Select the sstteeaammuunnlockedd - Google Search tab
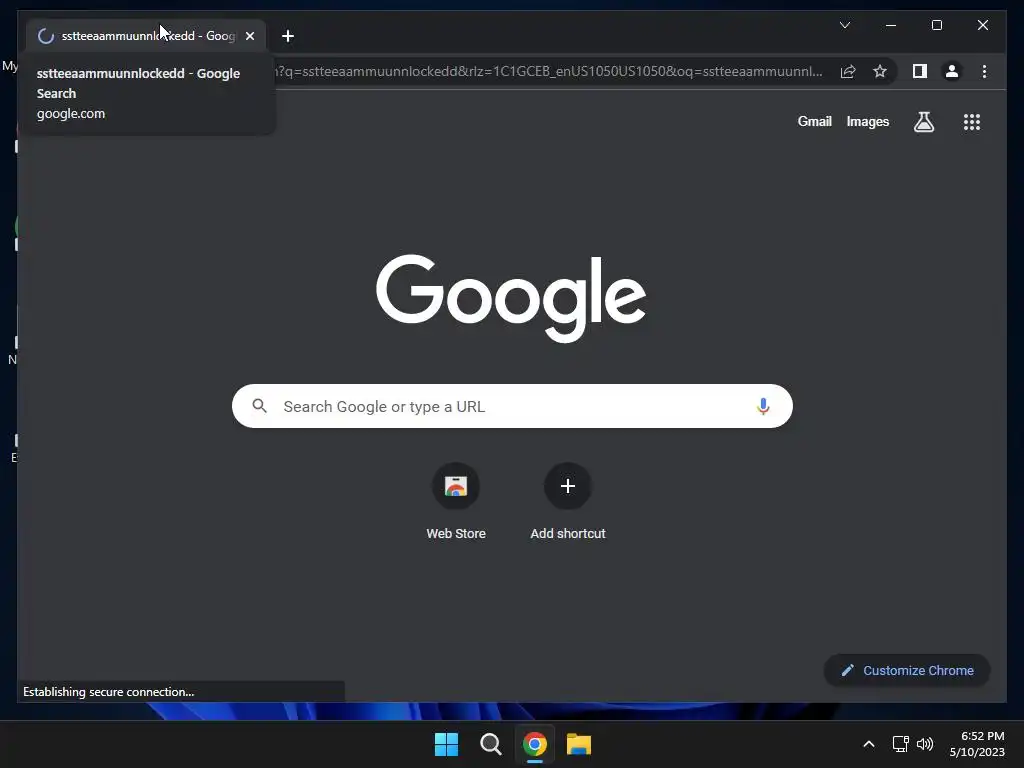The image size is (1024, 768). pyautogui.click(x=146, y=36)
